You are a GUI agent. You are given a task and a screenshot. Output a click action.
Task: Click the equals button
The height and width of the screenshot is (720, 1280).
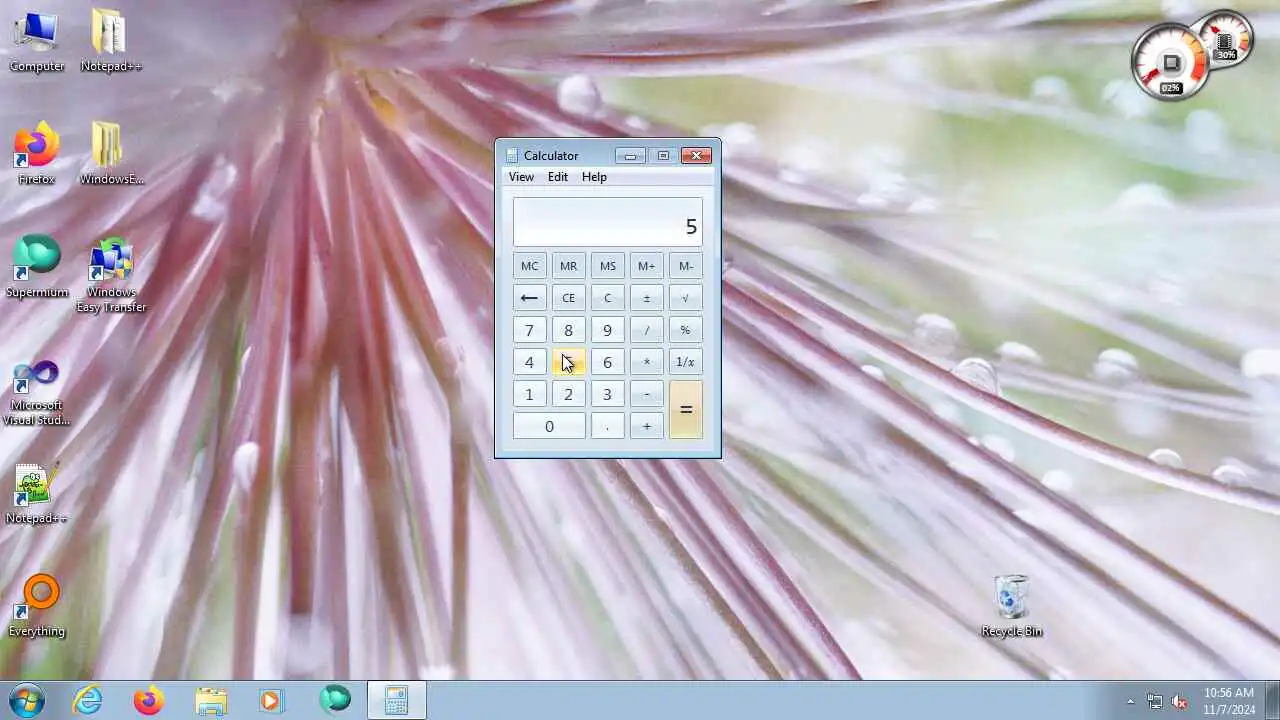pos(685,410)
